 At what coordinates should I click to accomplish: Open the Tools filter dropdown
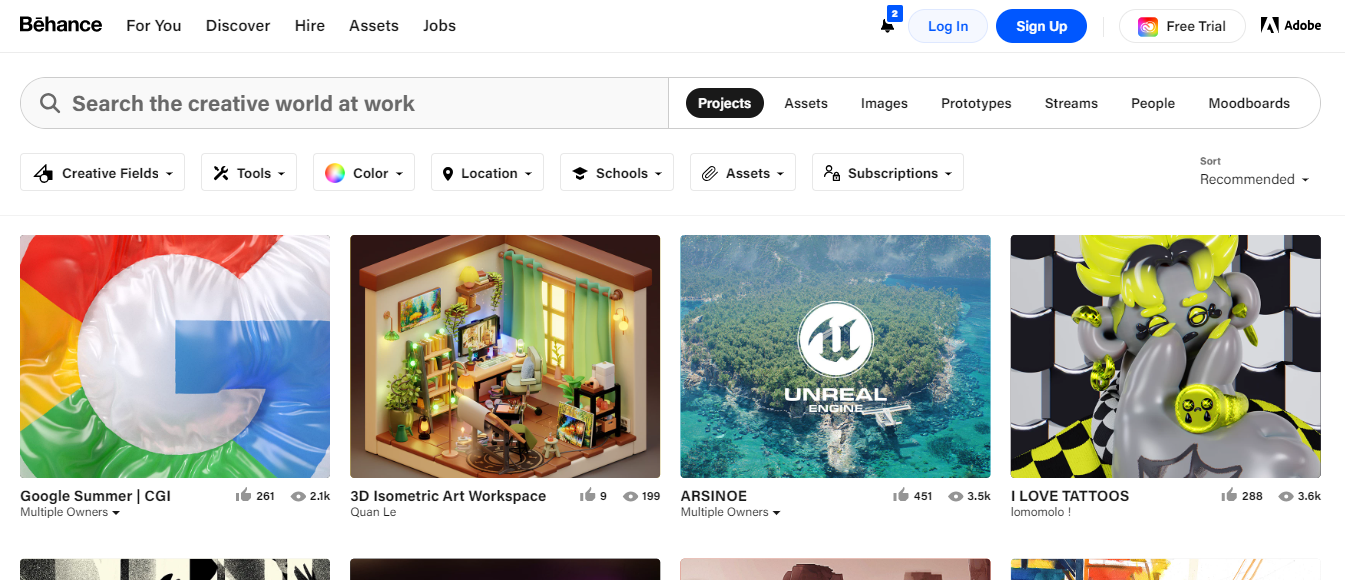coord(249,173)
